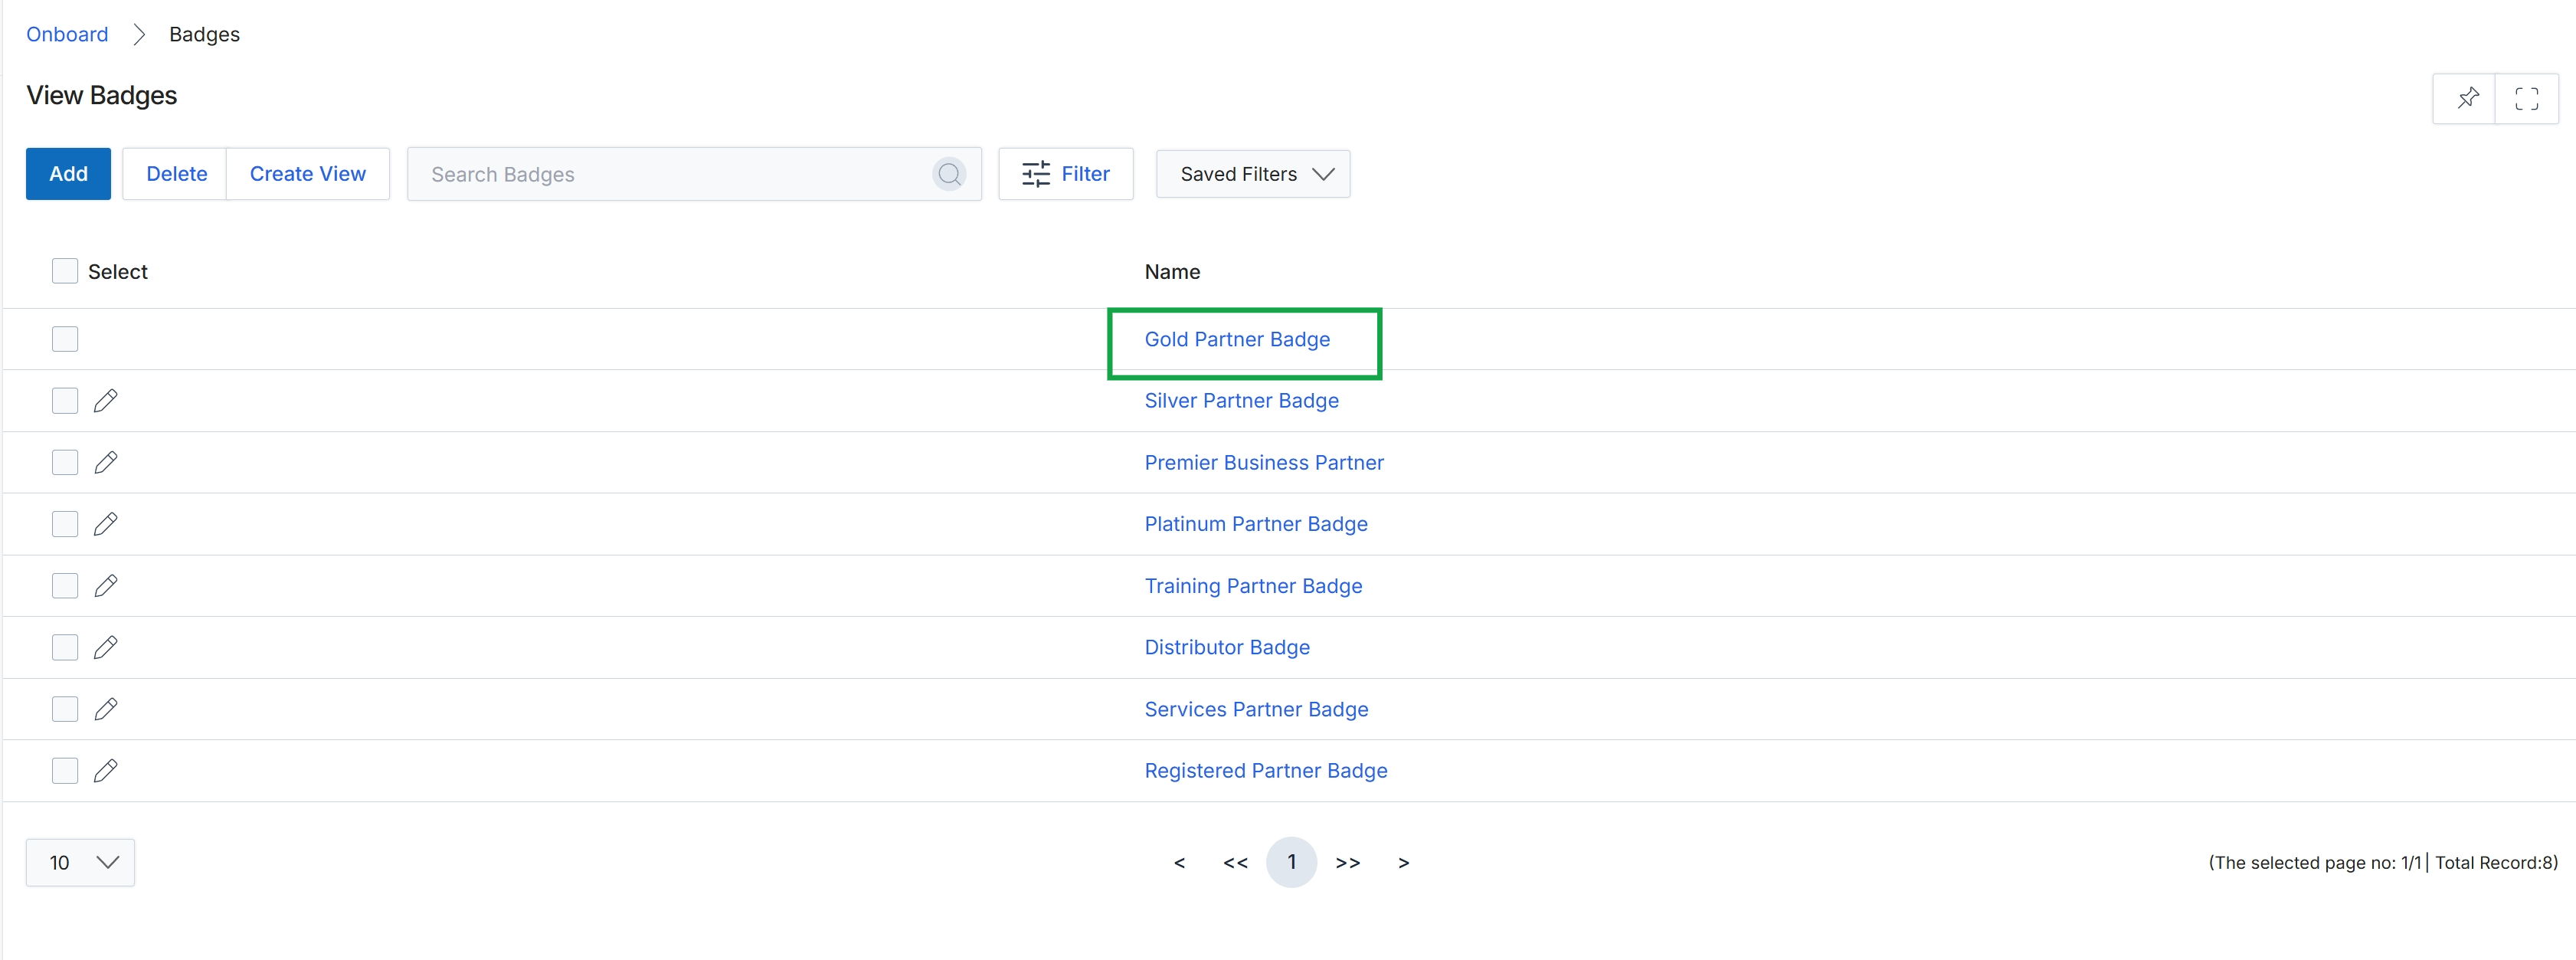Go to Onboard breadcrumb link
The height and width of the screenshot is (960, 2576).
(67, 34)
